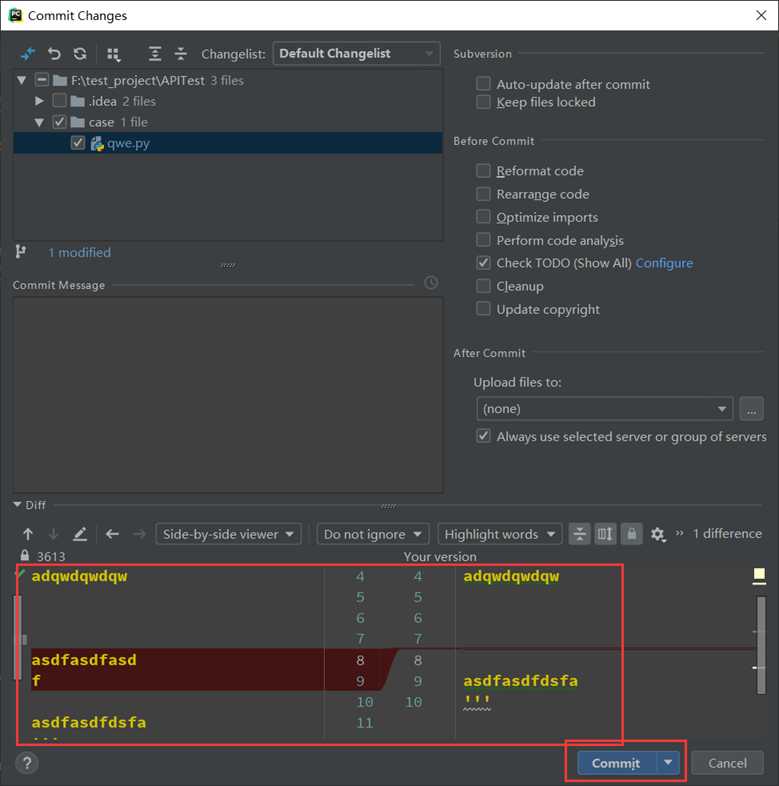Image resolution: width=779 pixels, height=786 pixels.
Task: Toggle collapse unchanged fragments icon
Action: pos(579,534)
